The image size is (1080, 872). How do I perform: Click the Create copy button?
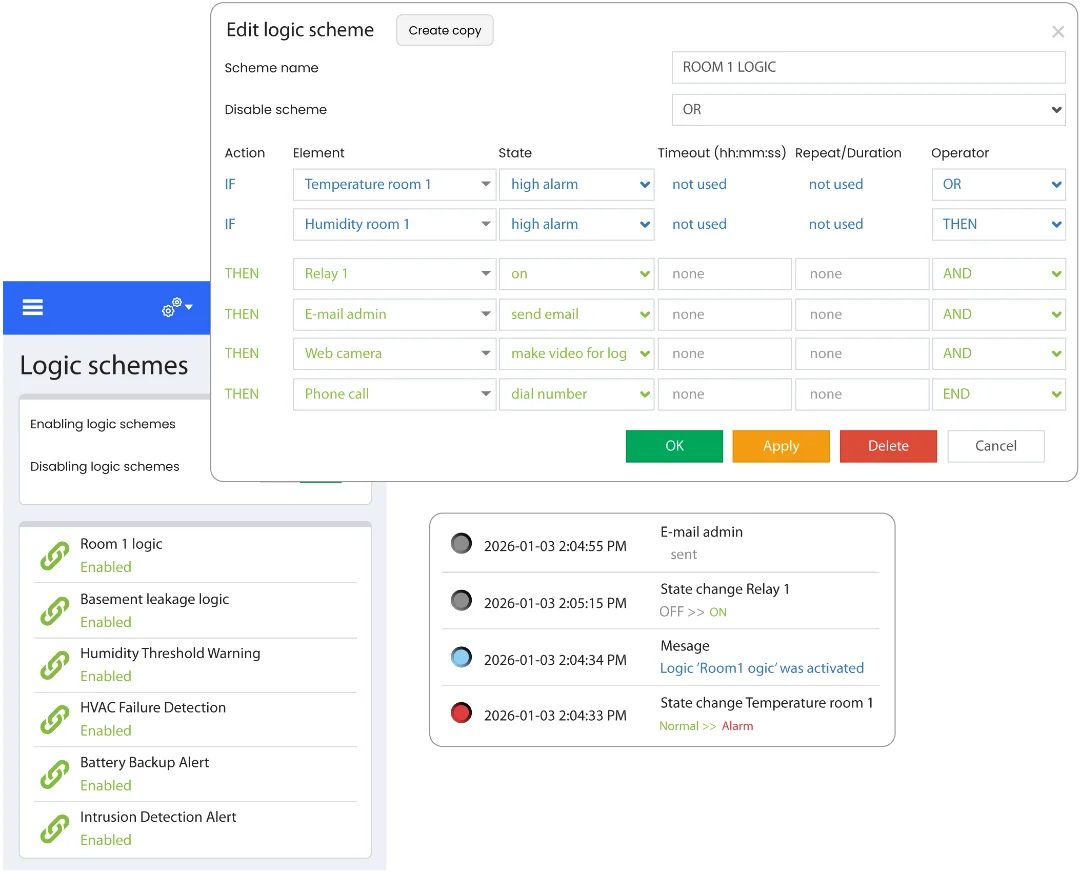point(445,30)
